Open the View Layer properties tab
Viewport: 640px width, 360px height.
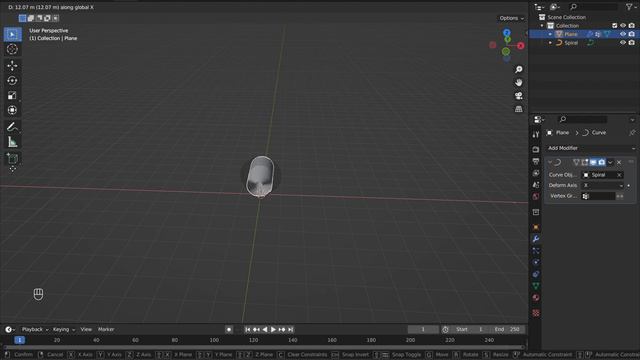[536, 173]
